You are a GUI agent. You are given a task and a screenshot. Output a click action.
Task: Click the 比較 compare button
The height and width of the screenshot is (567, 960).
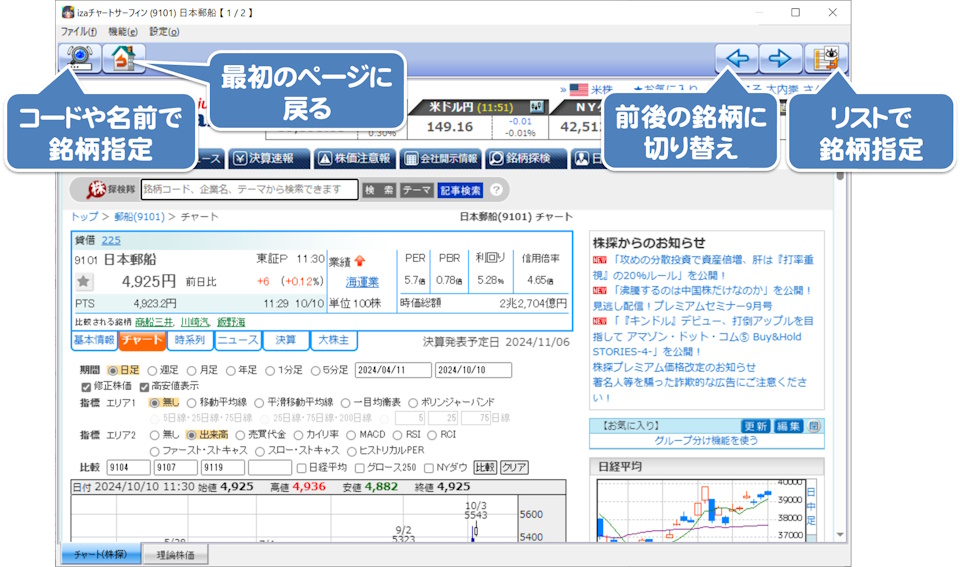tap(485, 468)
